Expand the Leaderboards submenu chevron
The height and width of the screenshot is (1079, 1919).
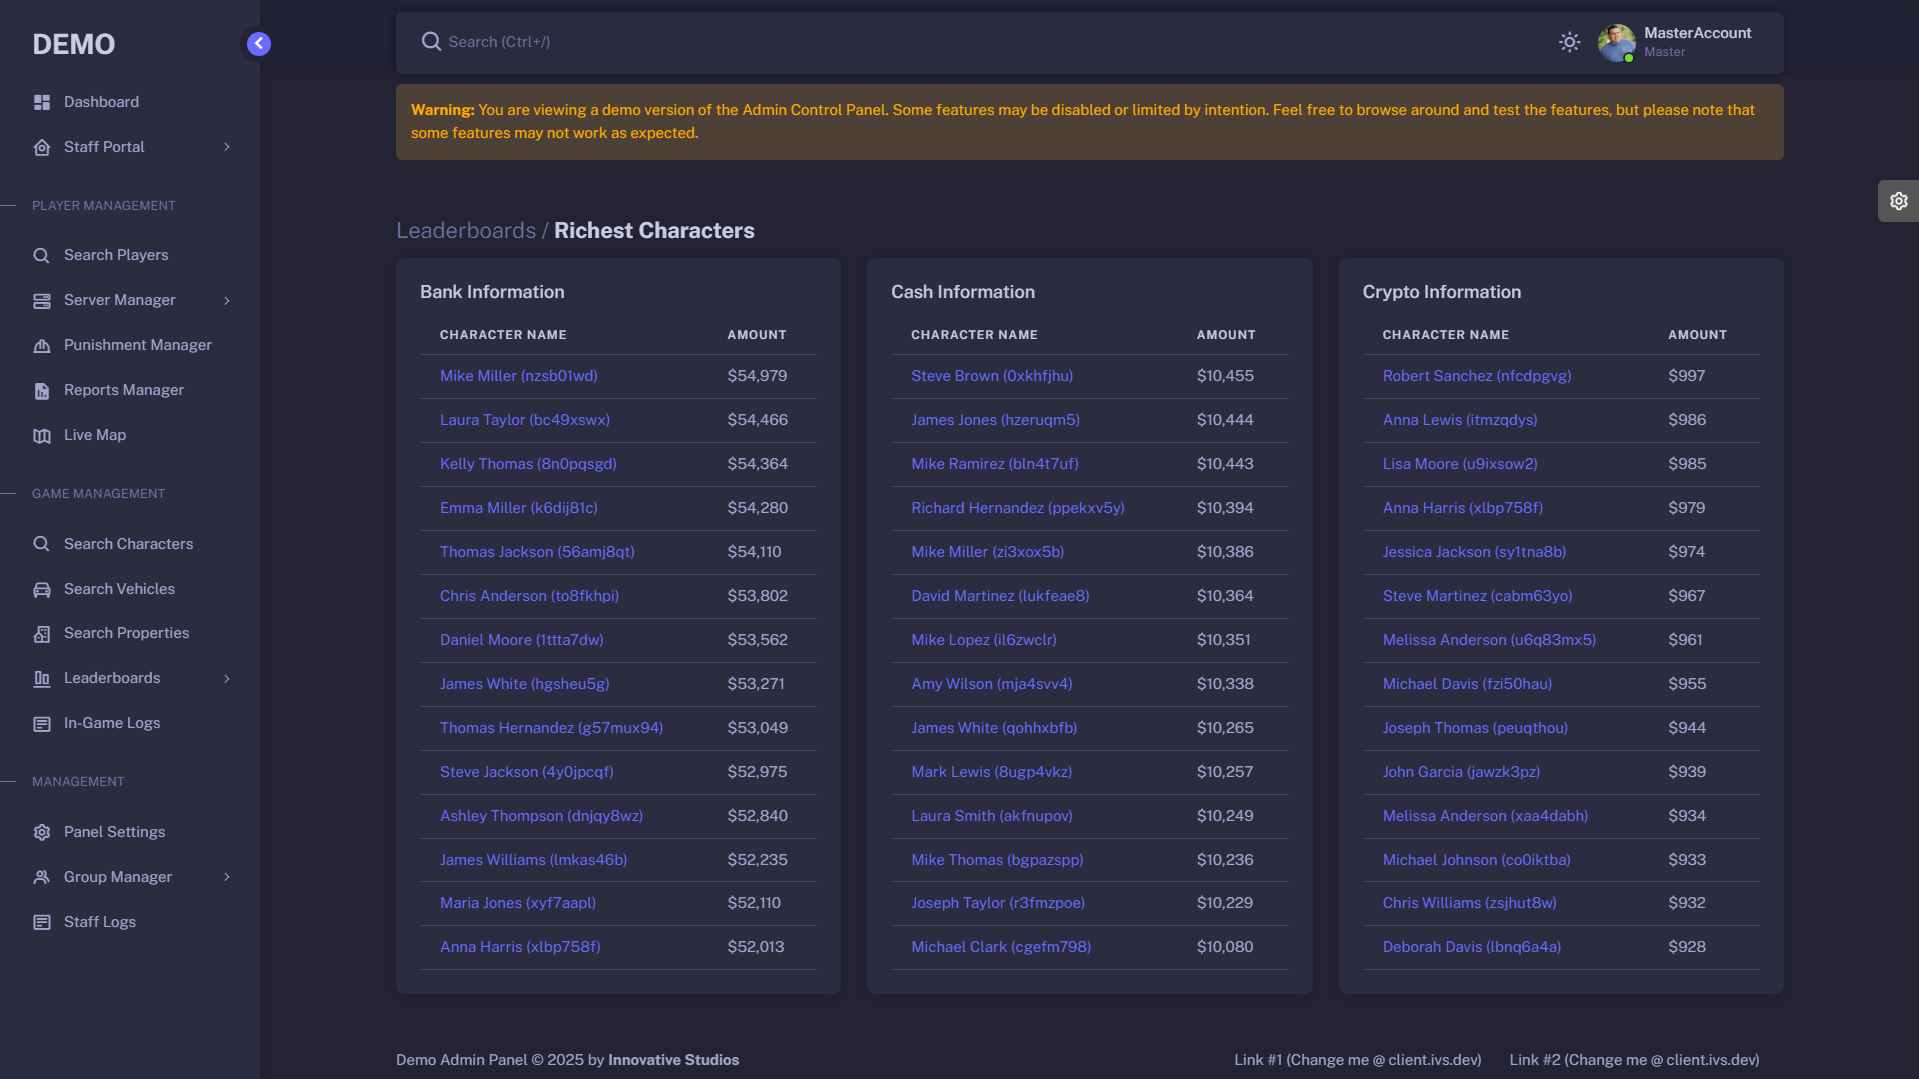[x=227, y=679]
